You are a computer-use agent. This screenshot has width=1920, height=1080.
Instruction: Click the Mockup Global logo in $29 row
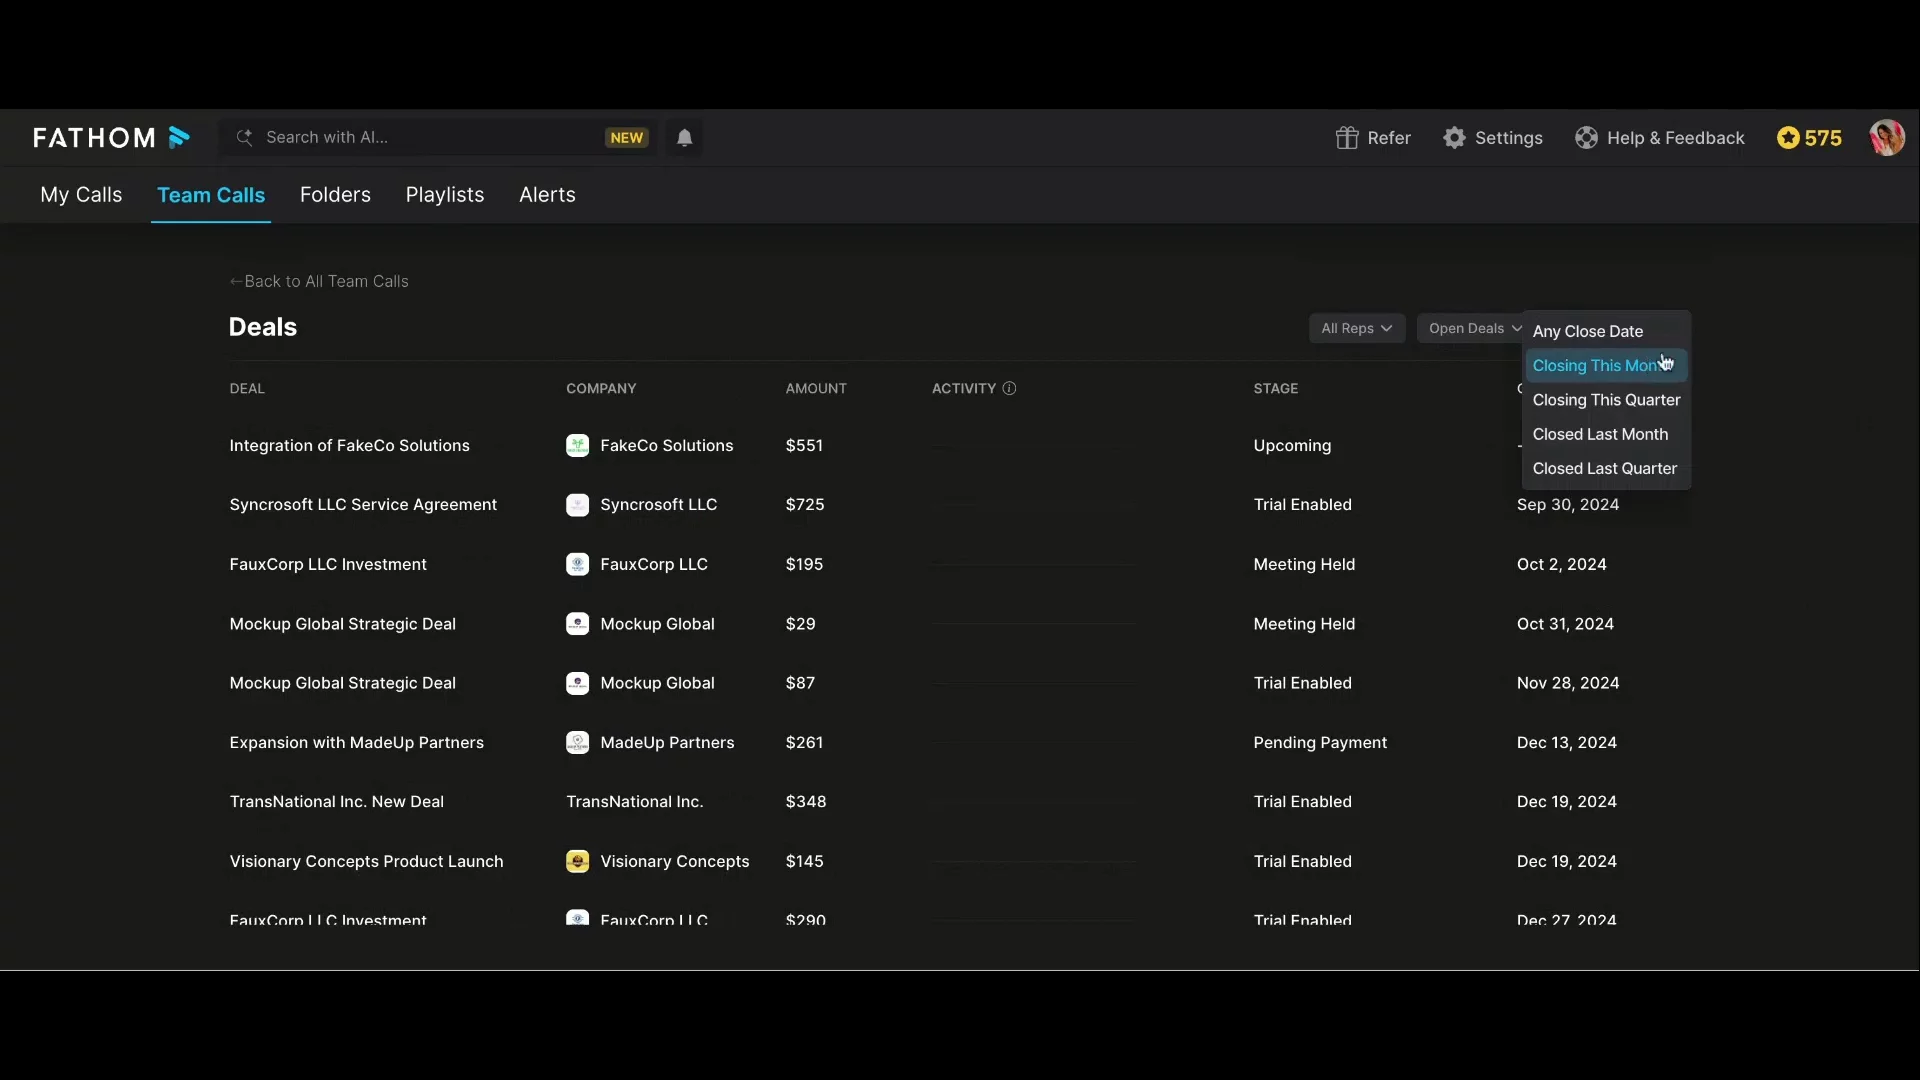577,624
